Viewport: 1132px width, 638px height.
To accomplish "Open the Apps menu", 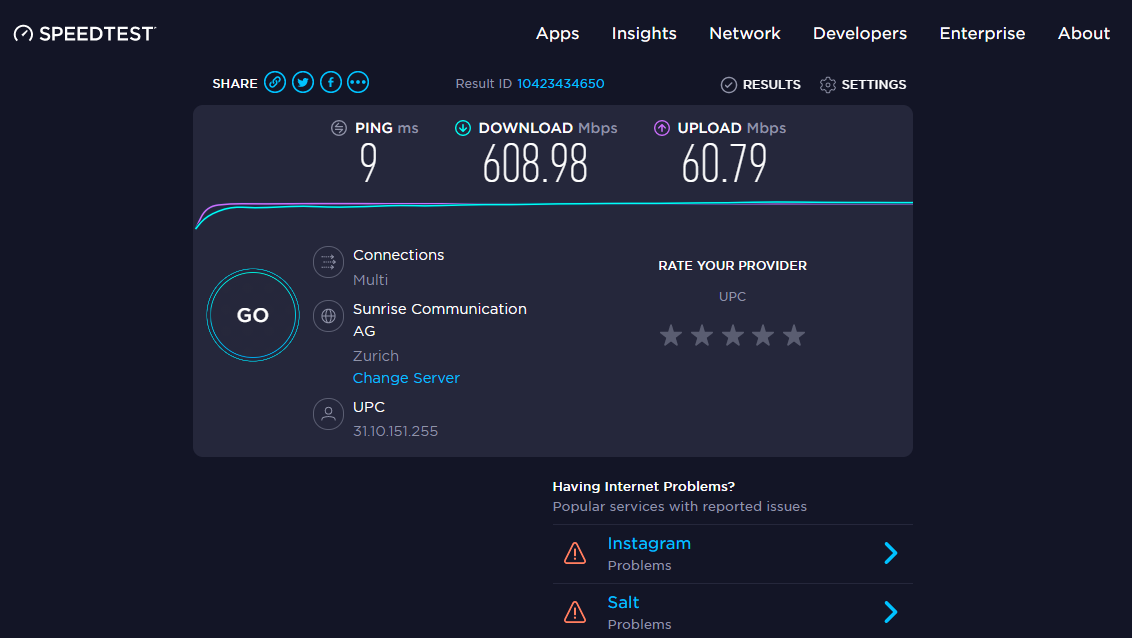I will pyautogui.click(x=557, y=33).
